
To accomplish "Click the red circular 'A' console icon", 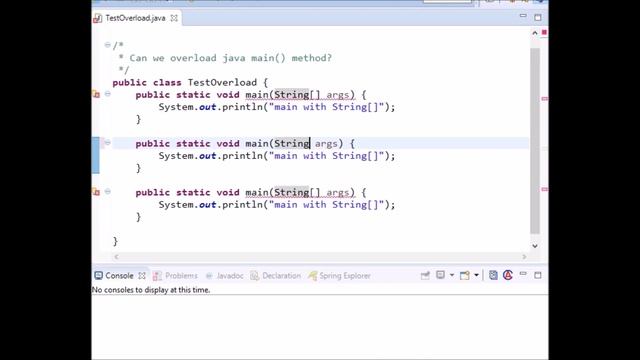I will pos(508,275).
